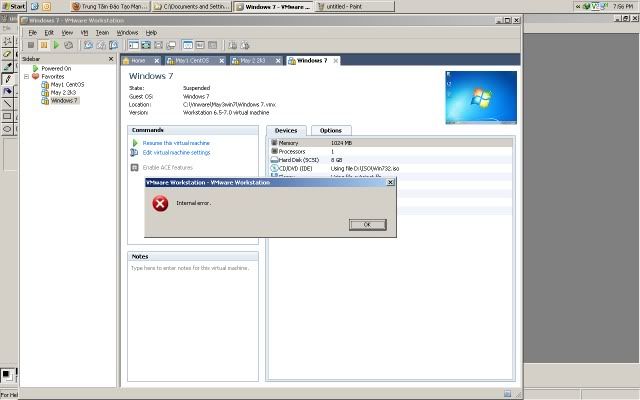Select the Line tool in Paint
The width and height of the screenshot is (640, 400).
(x=7, y=104)
